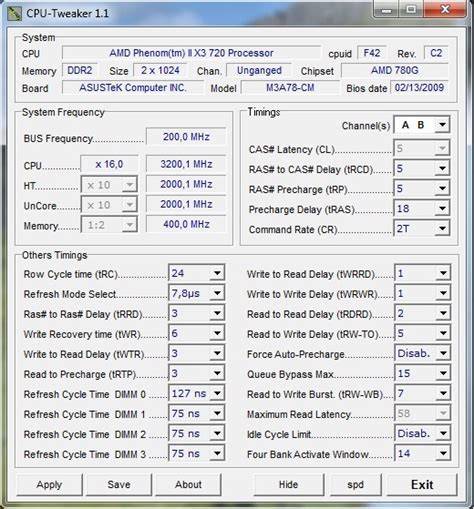Open Refresh Cycle Time DIMM 0 dropdown
This screenshot has height=509, width=474.
click(197, 393)
